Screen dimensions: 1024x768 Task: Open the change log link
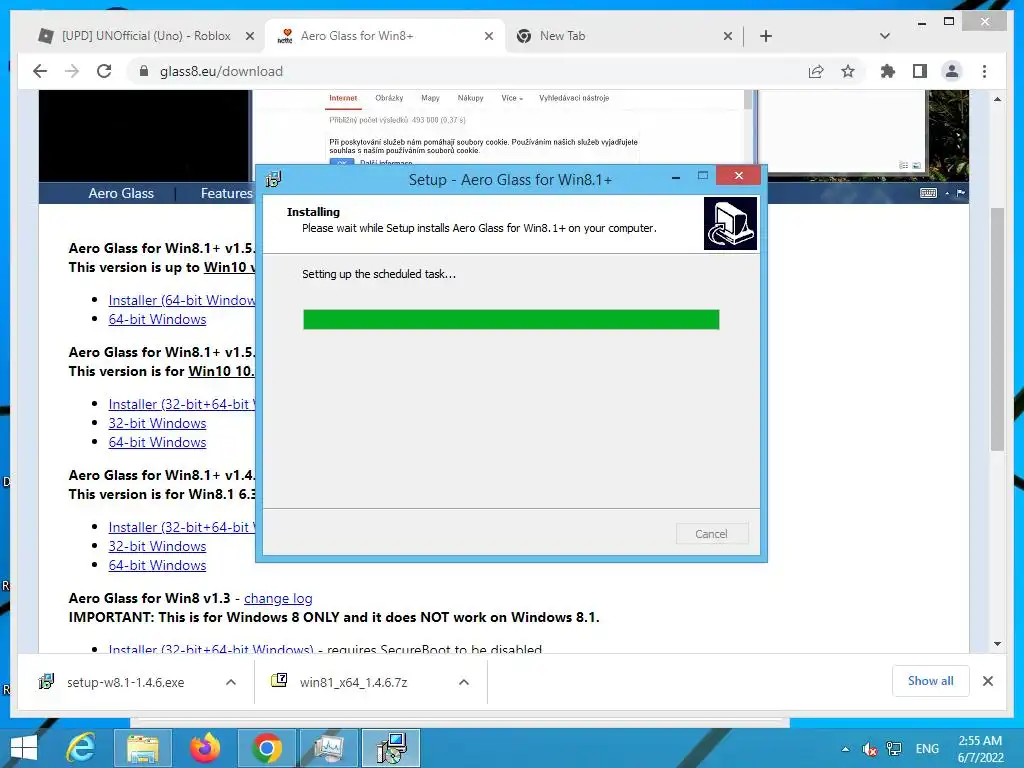coord(278,598)
